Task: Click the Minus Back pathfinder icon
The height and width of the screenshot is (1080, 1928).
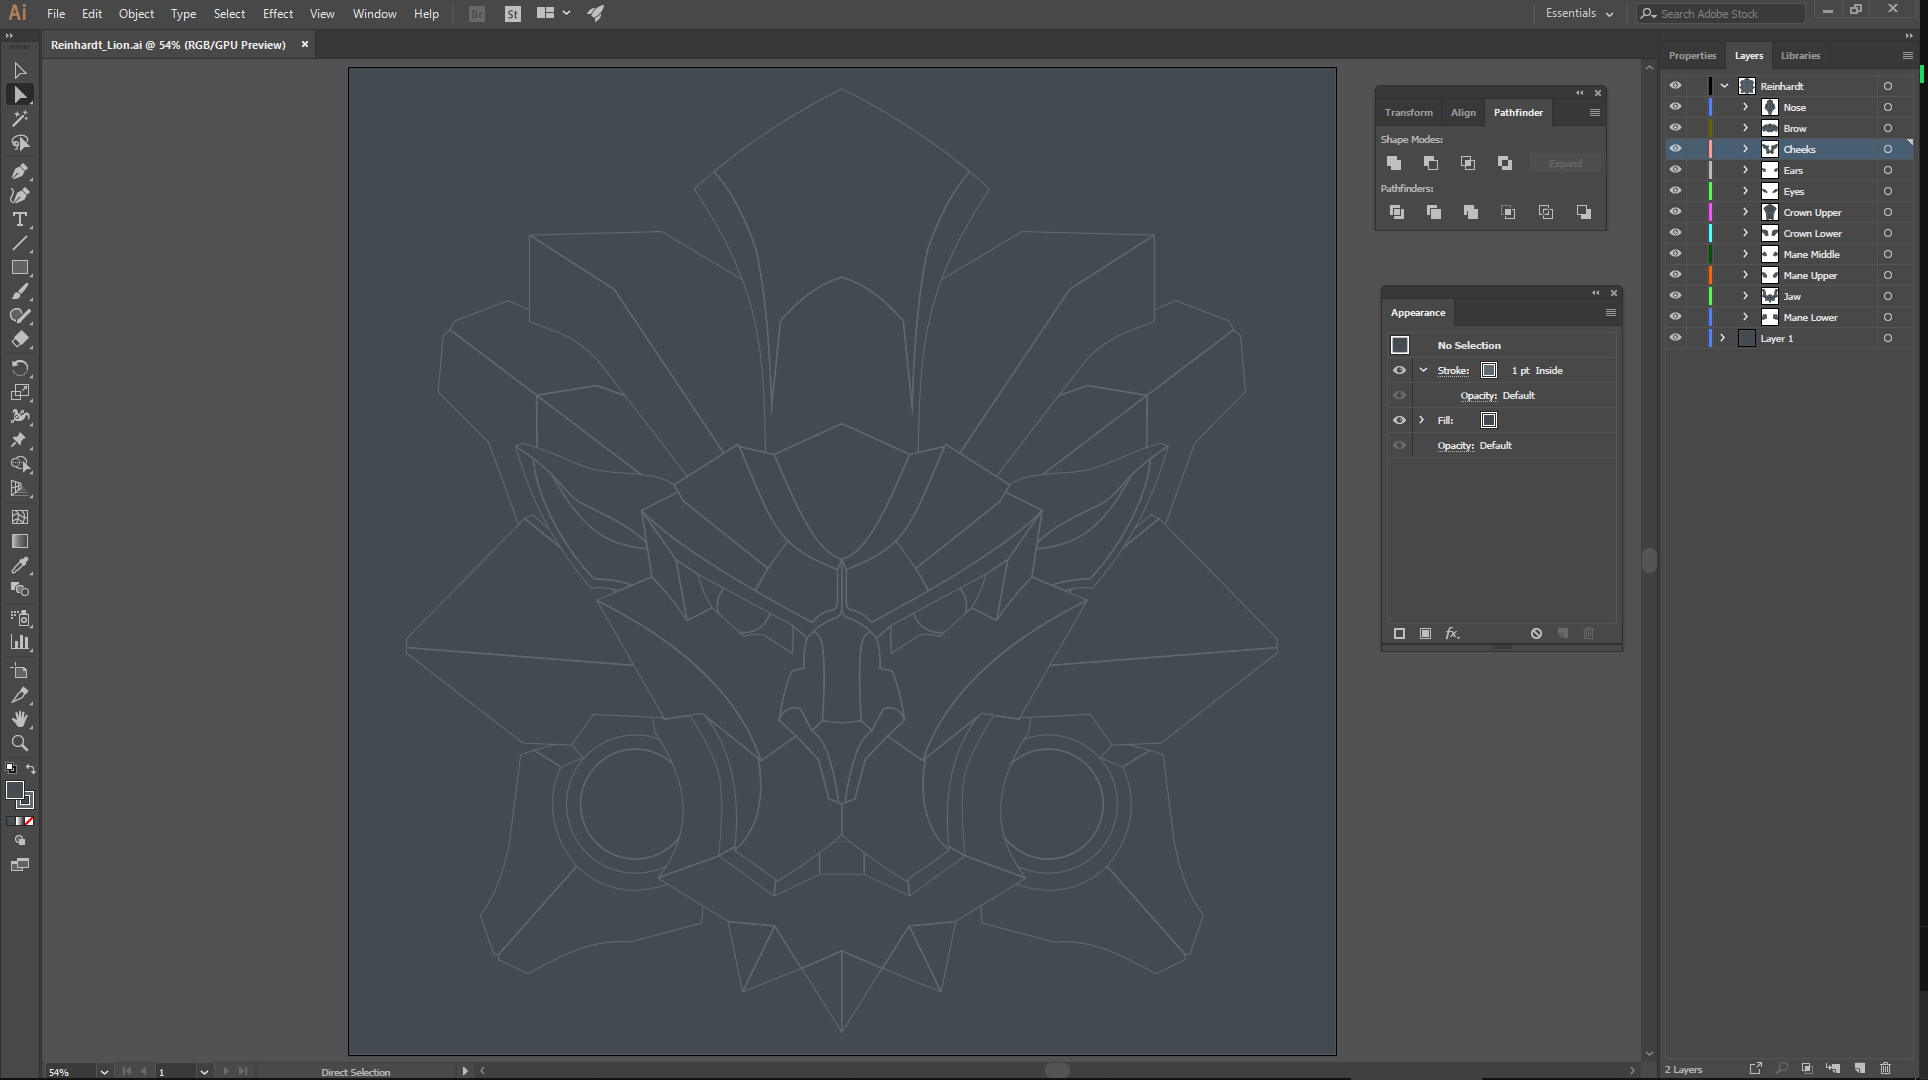Action: coord(1584,212)
